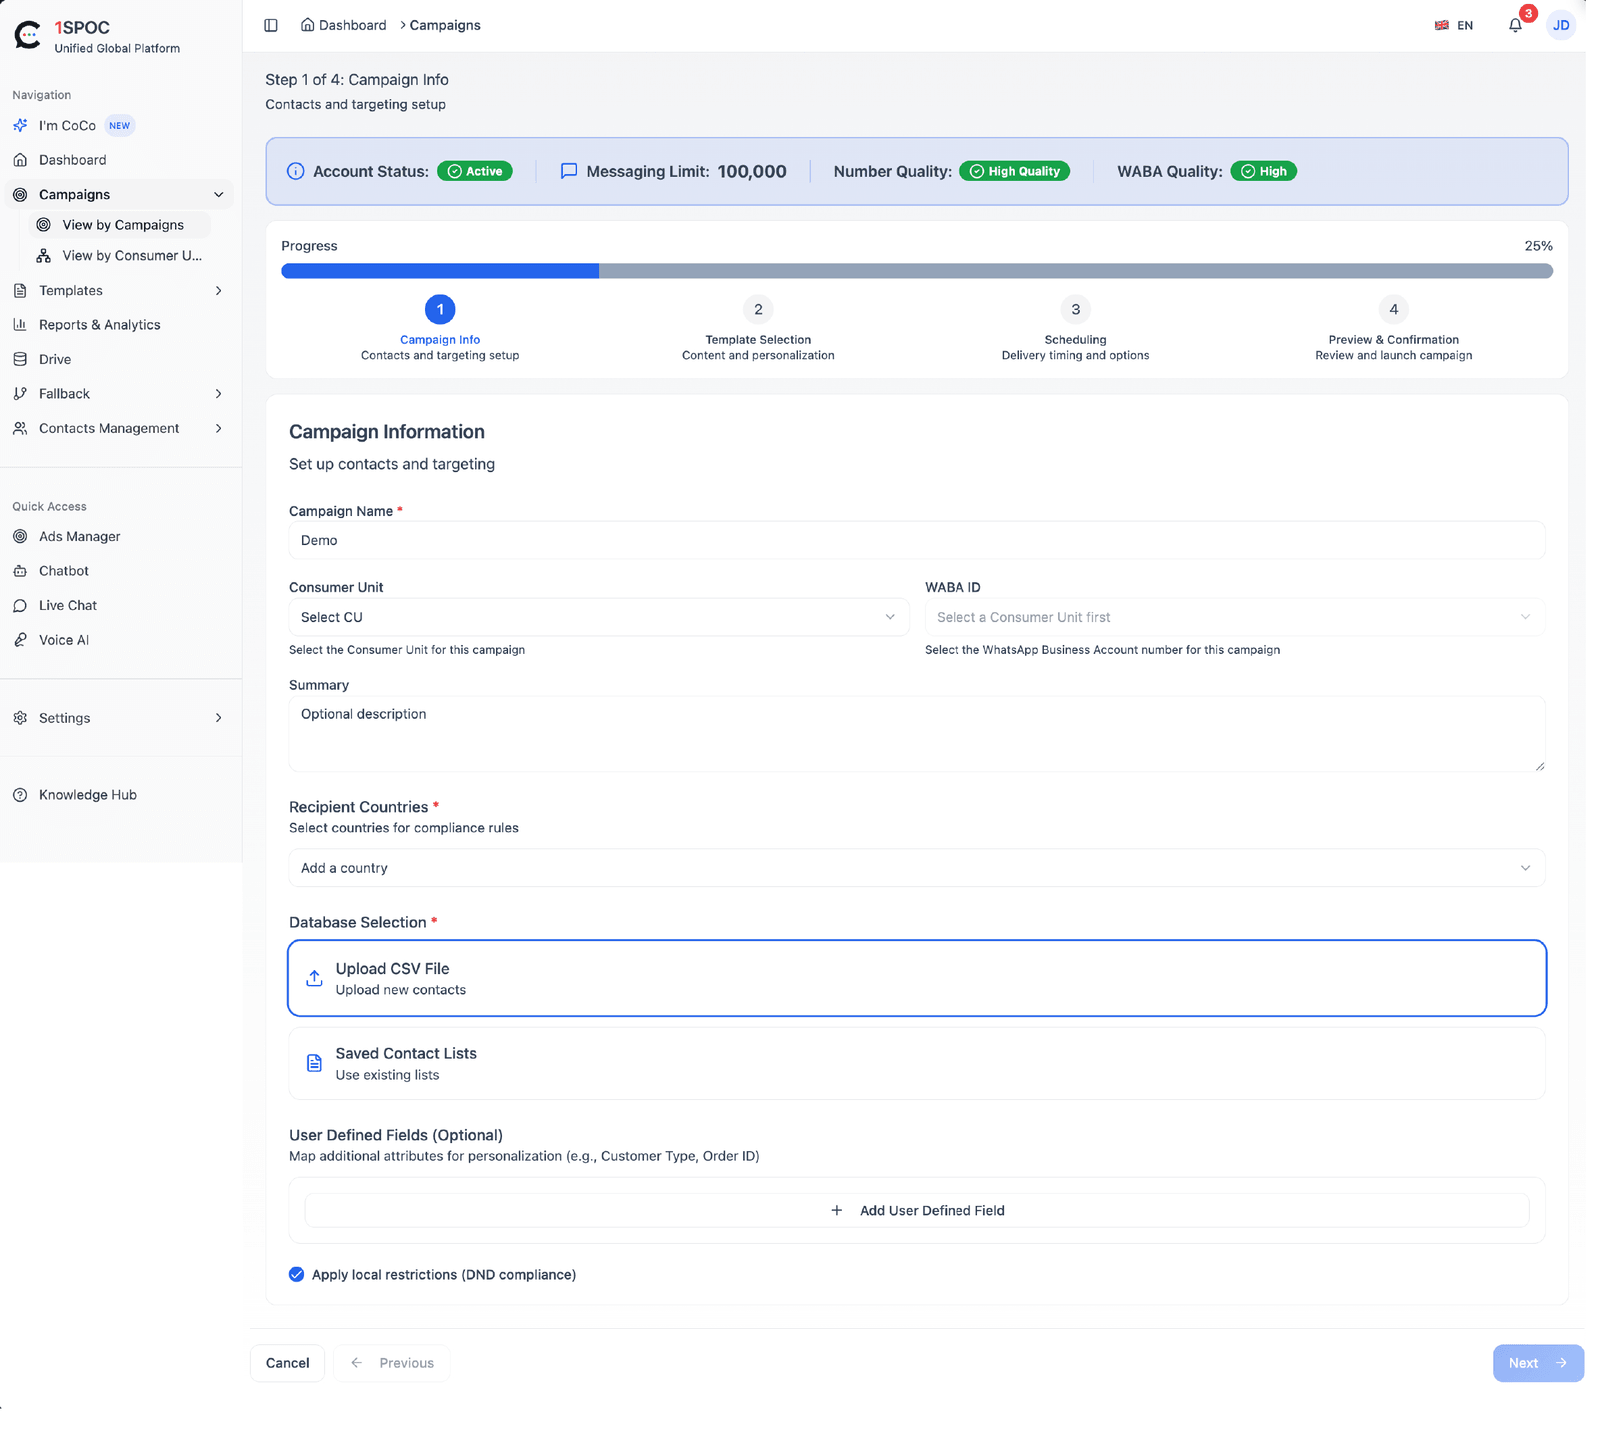The width and height of the screenshot is (1600, 1453).
Task: Click the Voice AI phone icon
Action: pos(20,640)
